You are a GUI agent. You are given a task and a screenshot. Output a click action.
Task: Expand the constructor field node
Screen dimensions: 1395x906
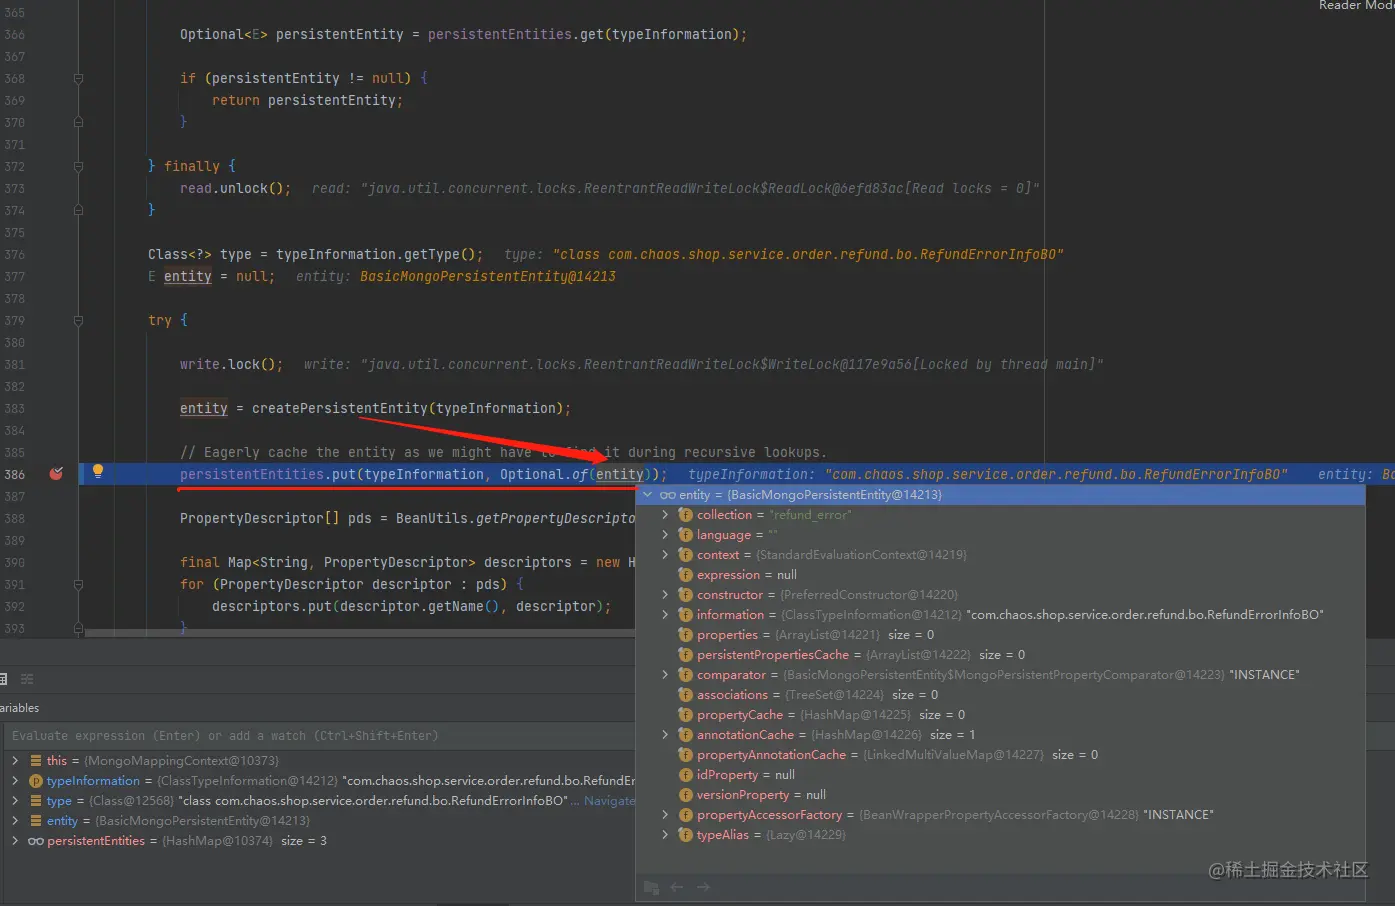[665, 594]
